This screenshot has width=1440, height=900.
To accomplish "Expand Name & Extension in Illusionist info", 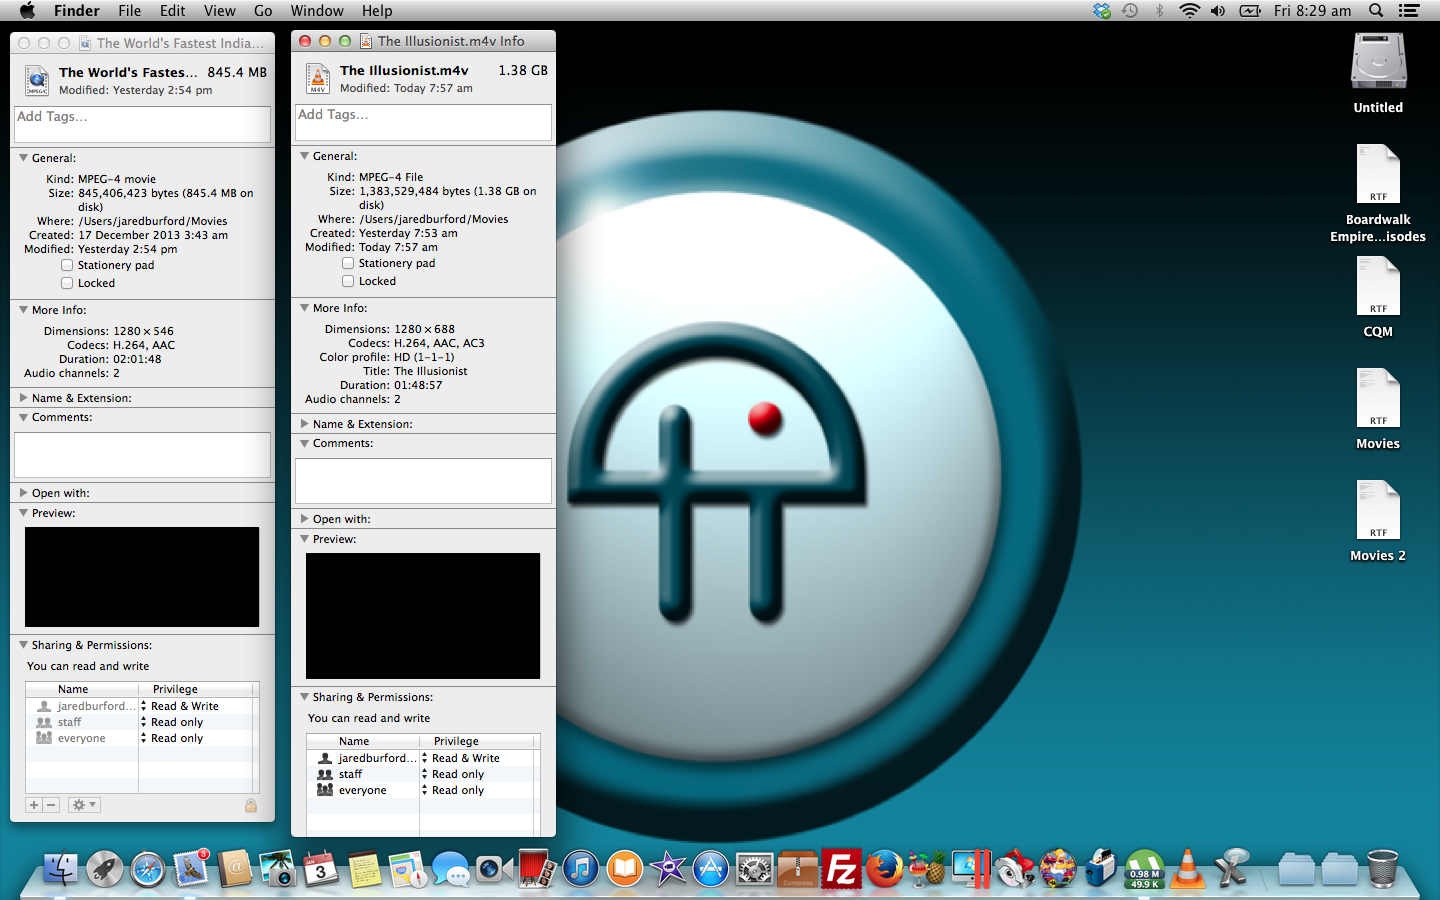I will (x=305, y=424).
